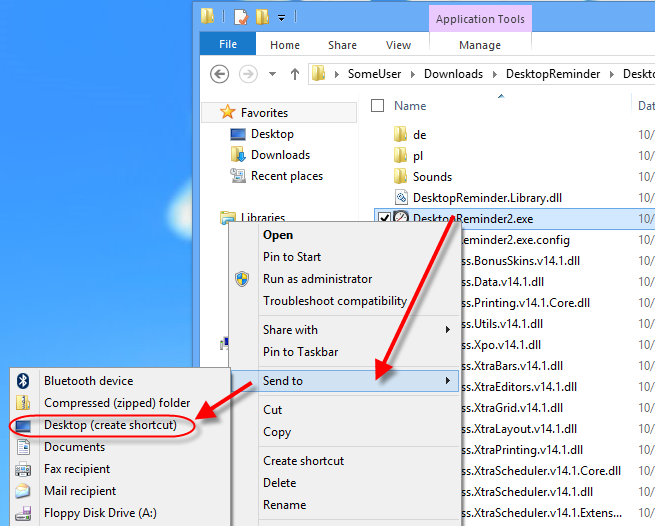This screenshot has width=655, height=526.
Task: Click the Documents icon in submenu
Action: point(23,447)
